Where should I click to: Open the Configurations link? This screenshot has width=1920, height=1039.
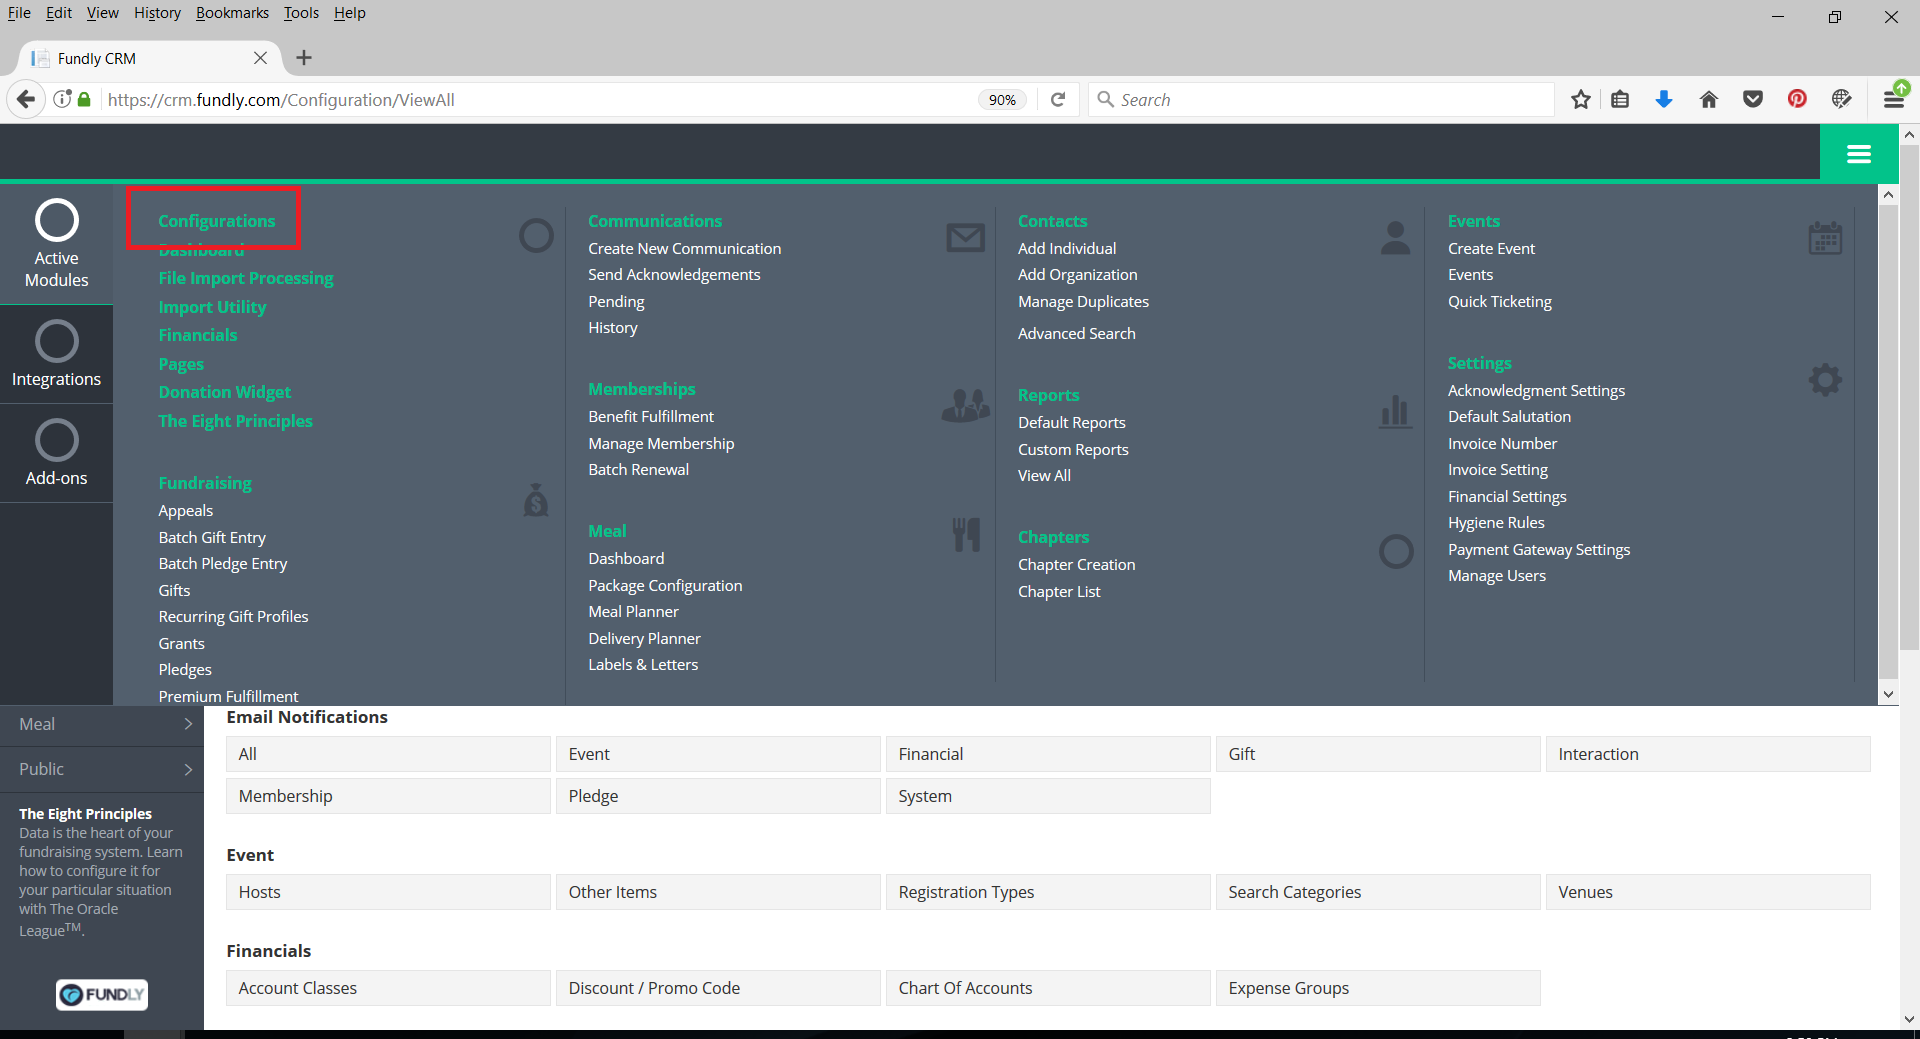point(216,221)
